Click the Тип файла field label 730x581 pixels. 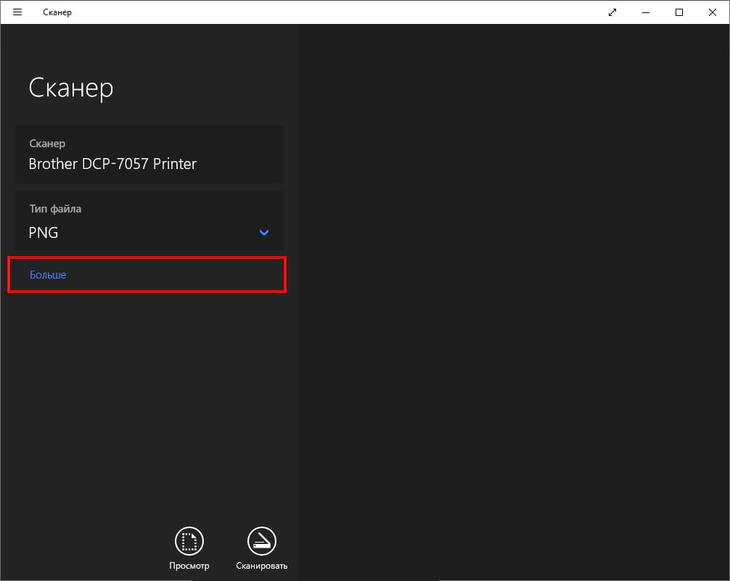tap(56, 209)
